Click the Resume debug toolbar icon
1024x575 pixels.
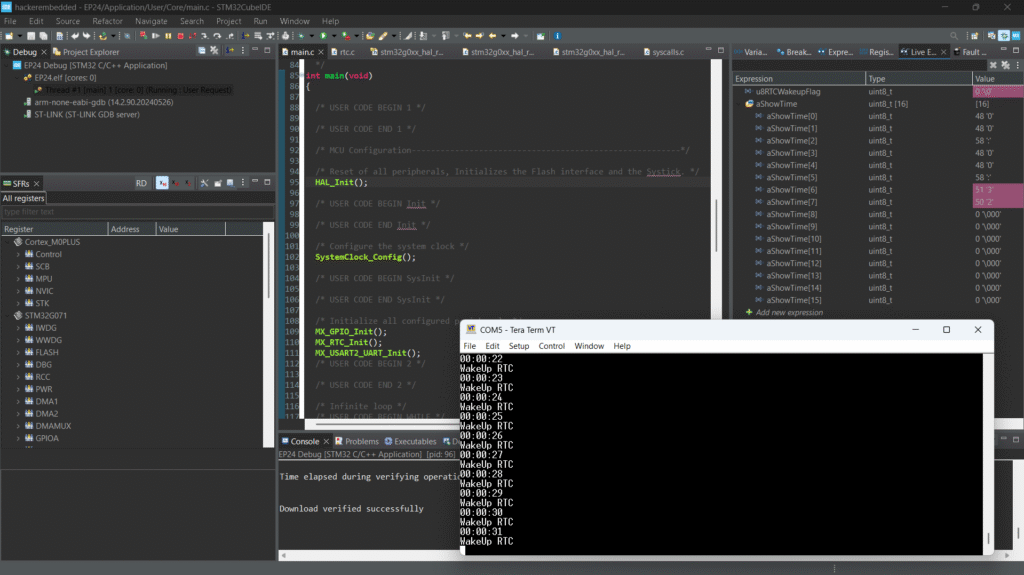point(155,36)
